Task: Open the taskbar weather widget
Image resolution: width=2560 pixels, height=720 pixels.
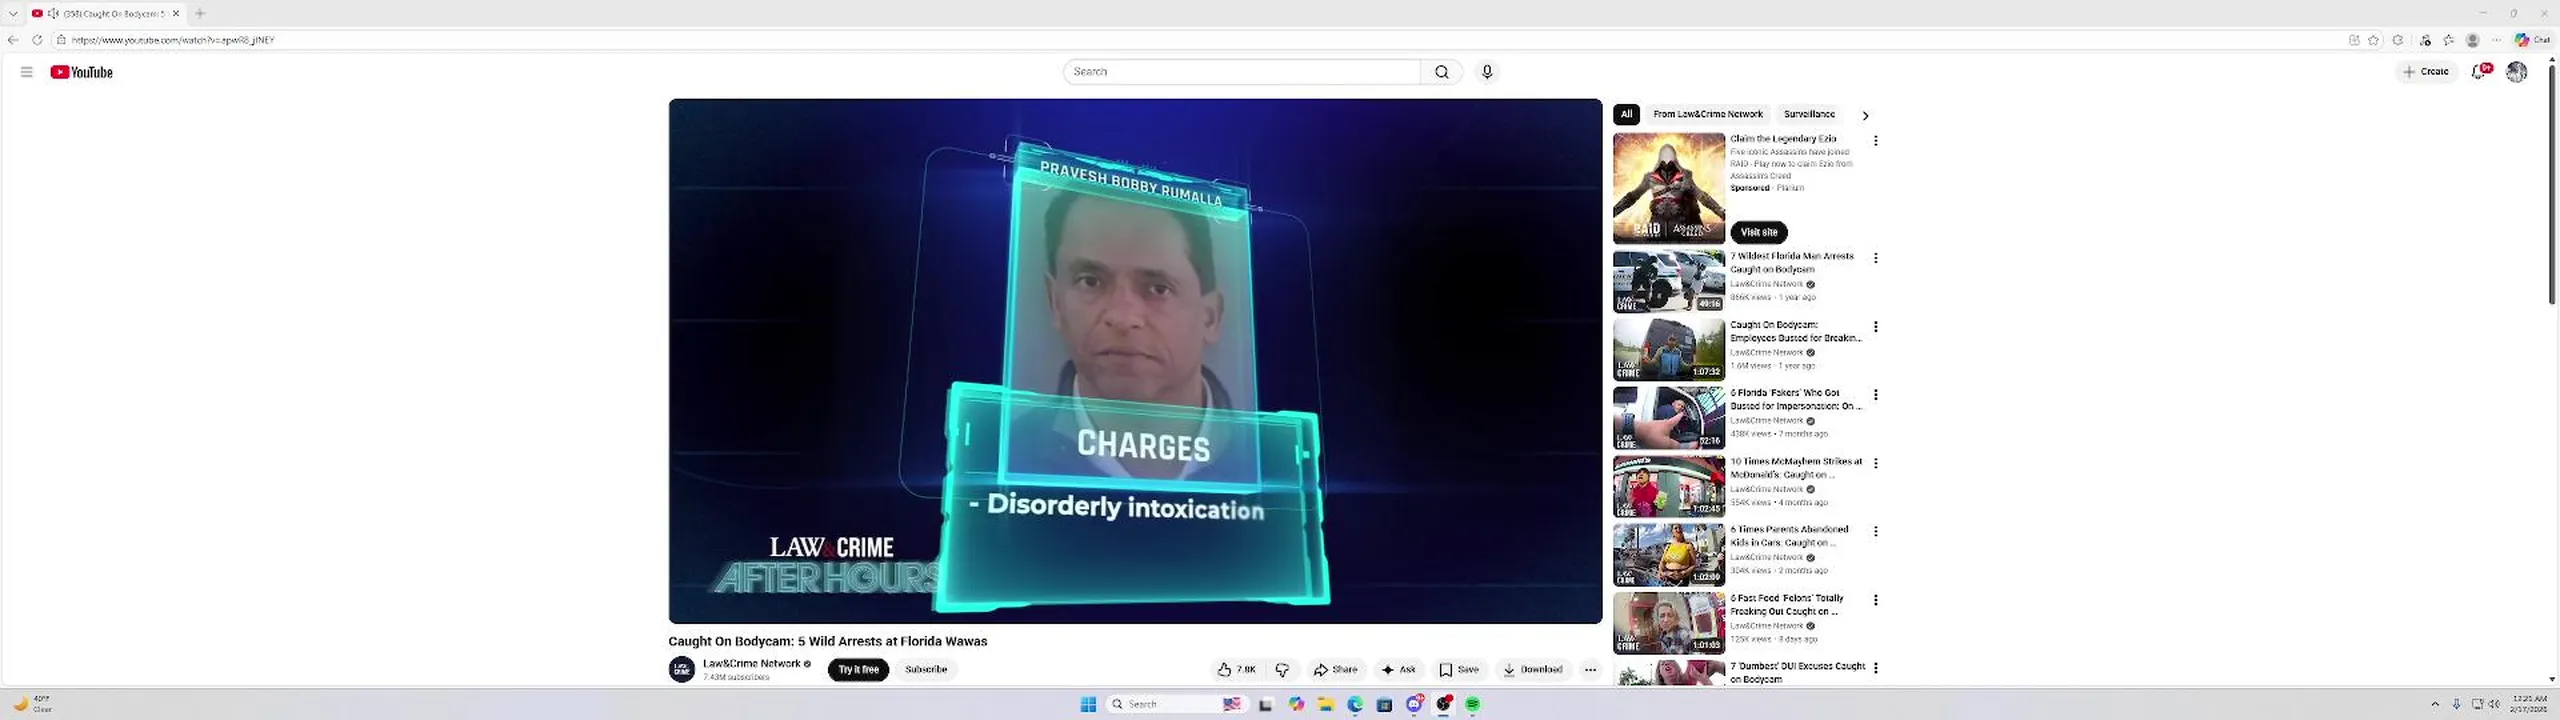Action: click(x=32, y=704)
